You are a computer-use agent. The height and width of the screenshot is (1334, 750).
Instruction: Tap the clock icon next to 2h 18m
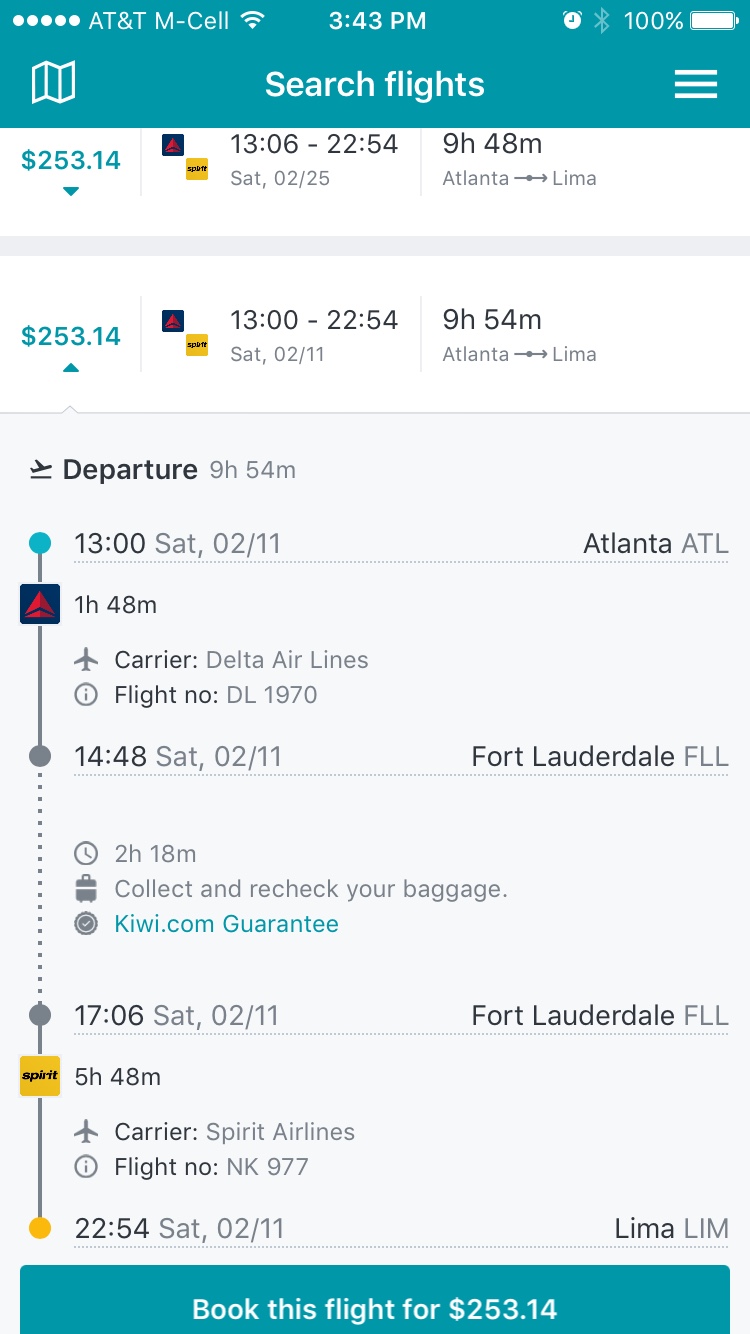pos(87,854)
